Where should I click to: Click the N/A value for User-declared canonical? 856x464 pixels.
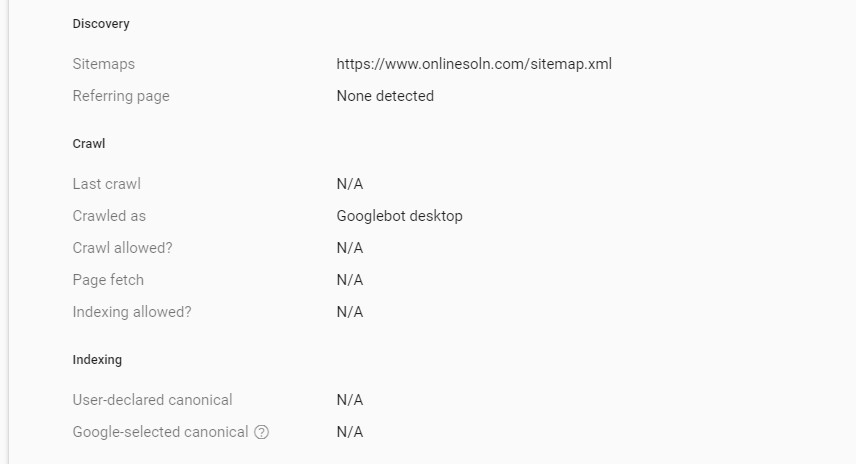point(350,400)
